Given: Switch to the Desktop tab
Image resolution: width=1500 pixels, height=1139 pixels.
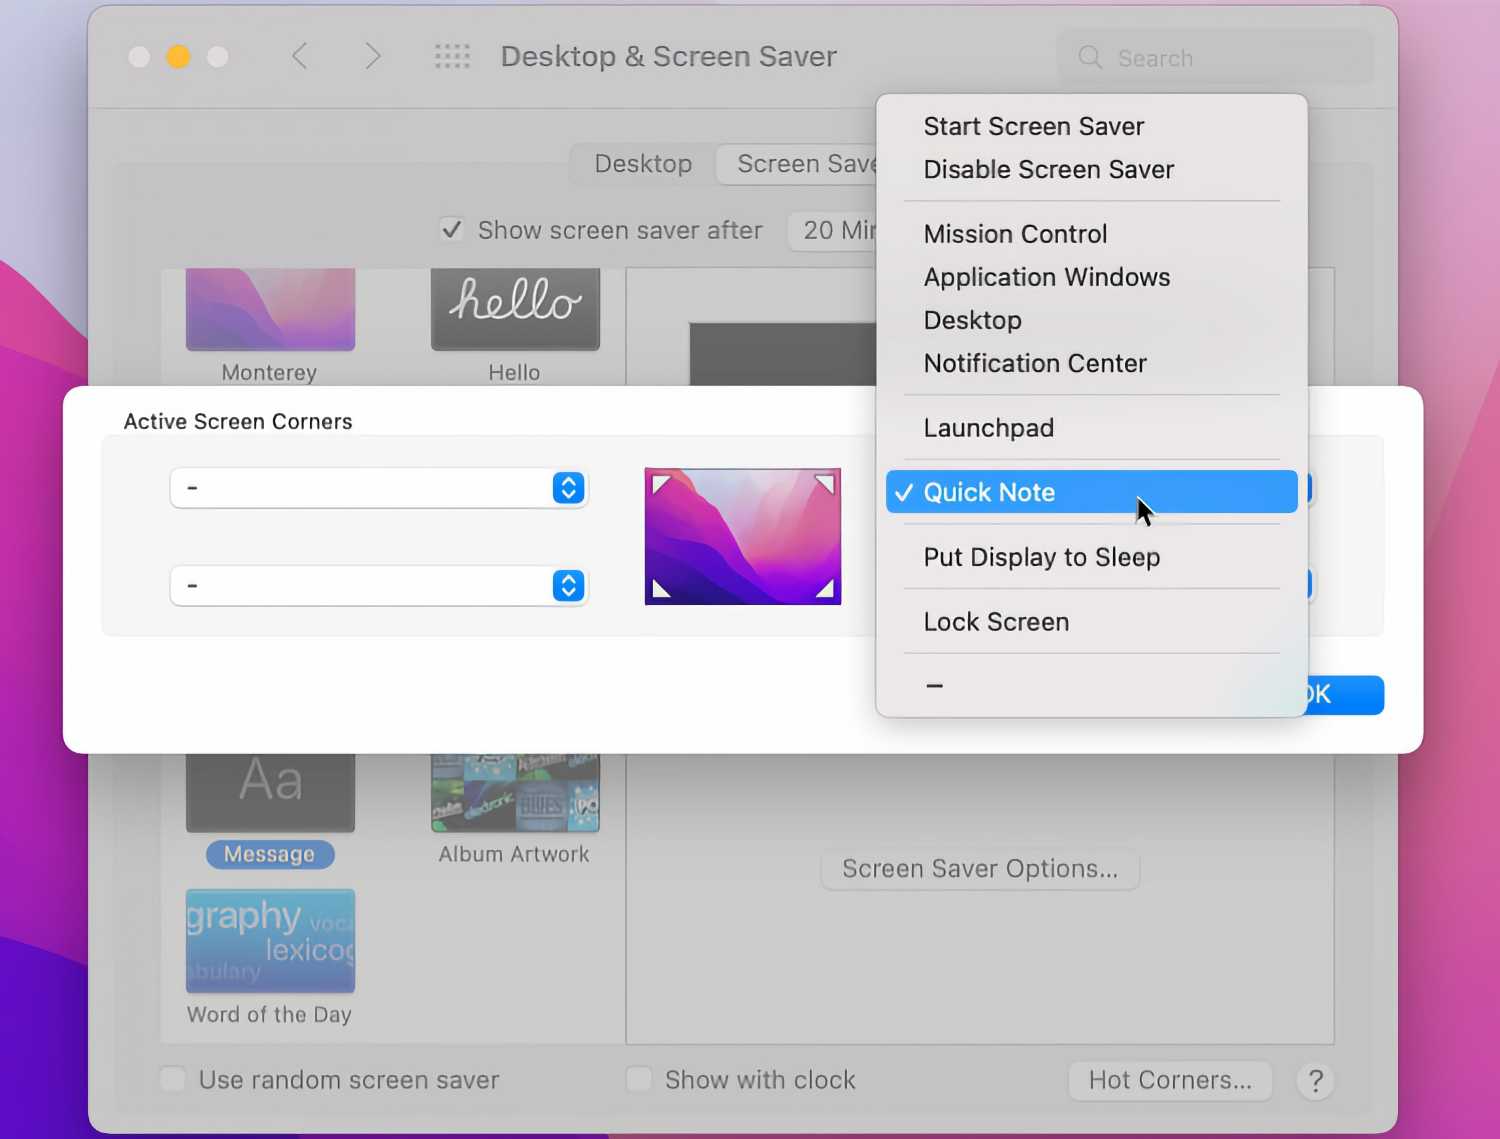Looking at the screenshot, I should pyautogui.click(x=643, y=164).
